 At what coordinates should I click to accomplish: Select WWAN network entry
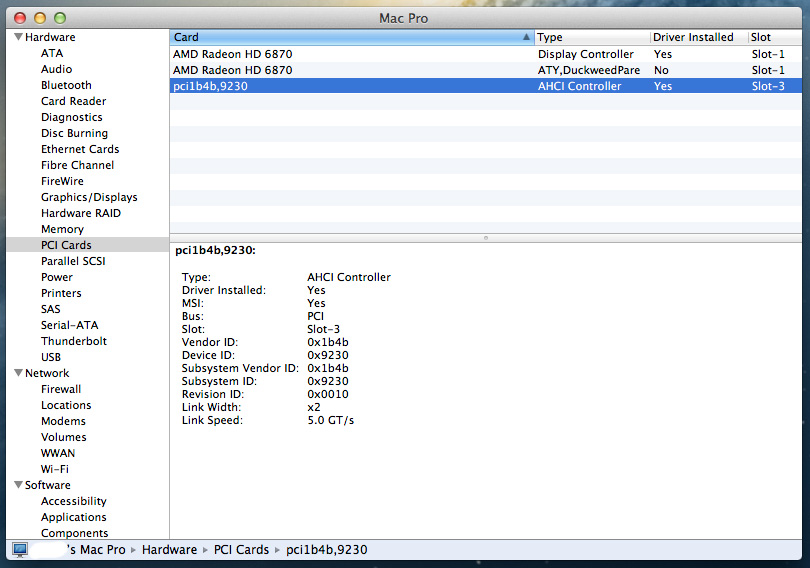pyautogui.click(x=58, y=453)
